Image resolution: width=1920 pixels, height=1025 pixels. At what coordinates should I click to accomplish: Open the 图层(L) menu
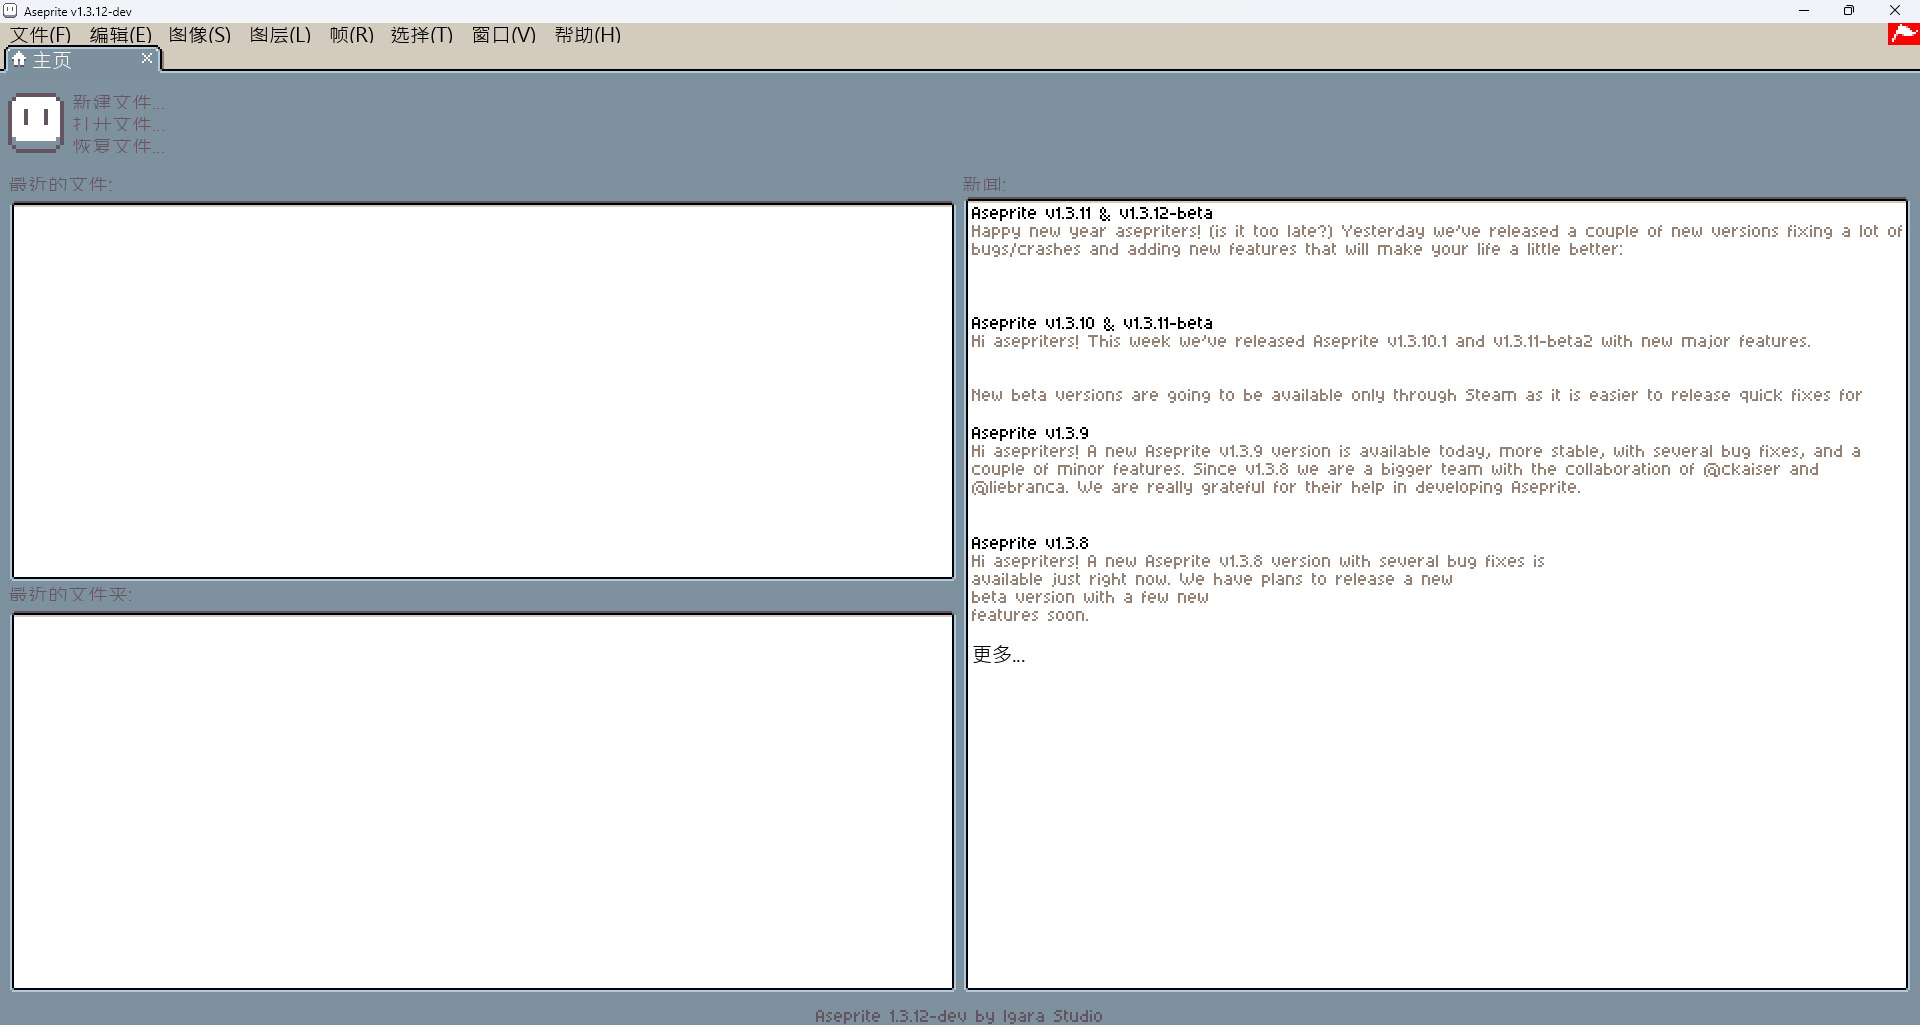pos(280,35)
